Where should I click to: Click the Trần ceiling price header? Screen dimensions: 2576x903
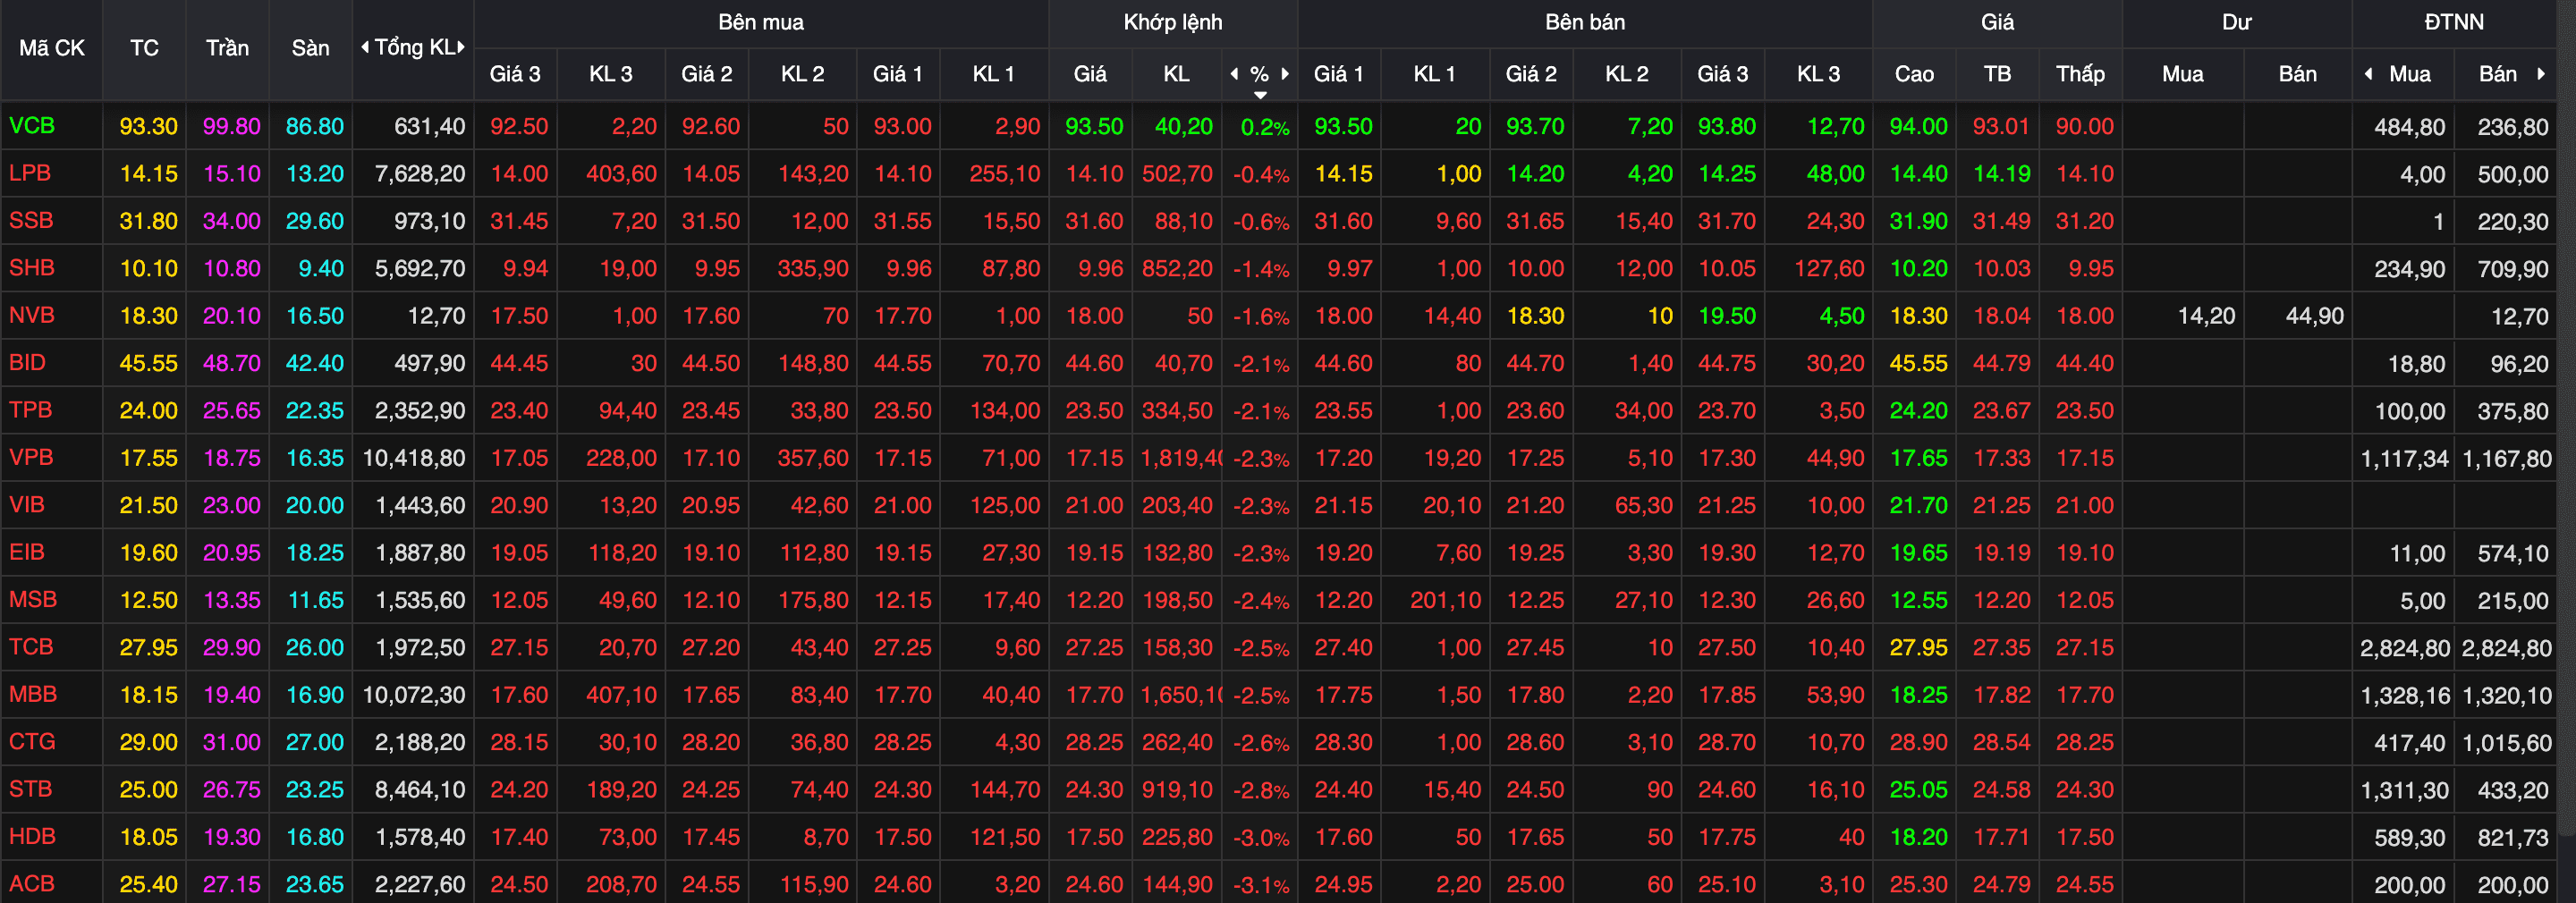click(227, 48)
